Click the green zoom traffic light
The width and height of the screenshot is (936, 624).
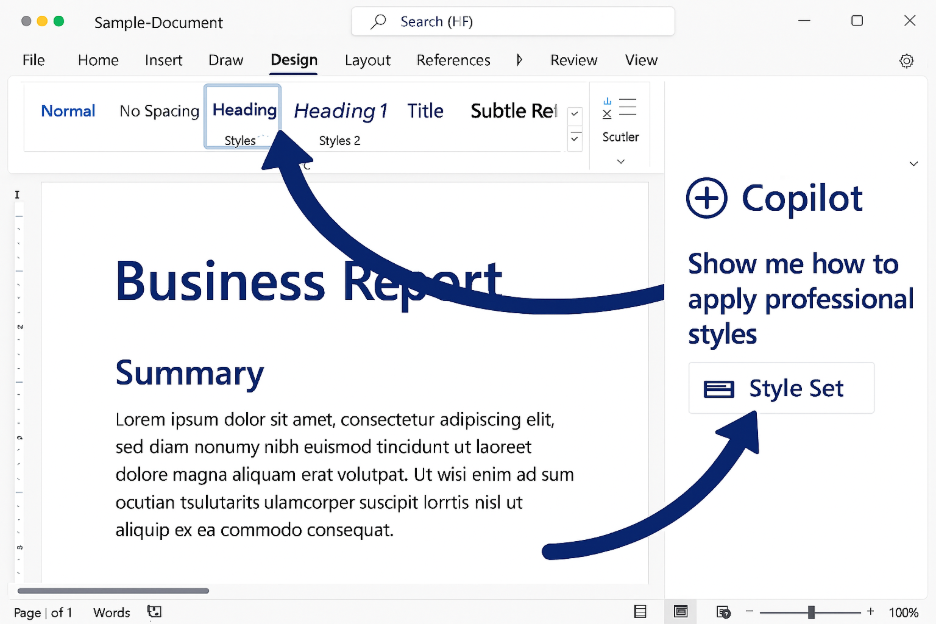(58, 21)
